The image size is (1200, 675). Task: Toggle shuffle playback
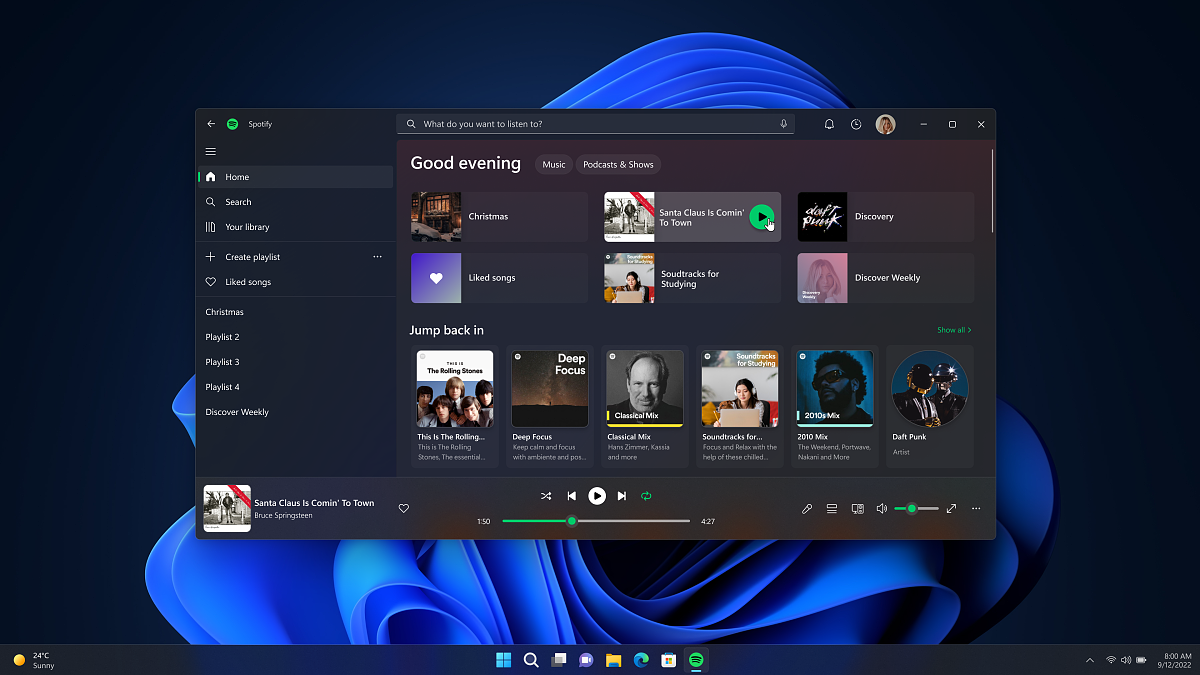(546, 496)
